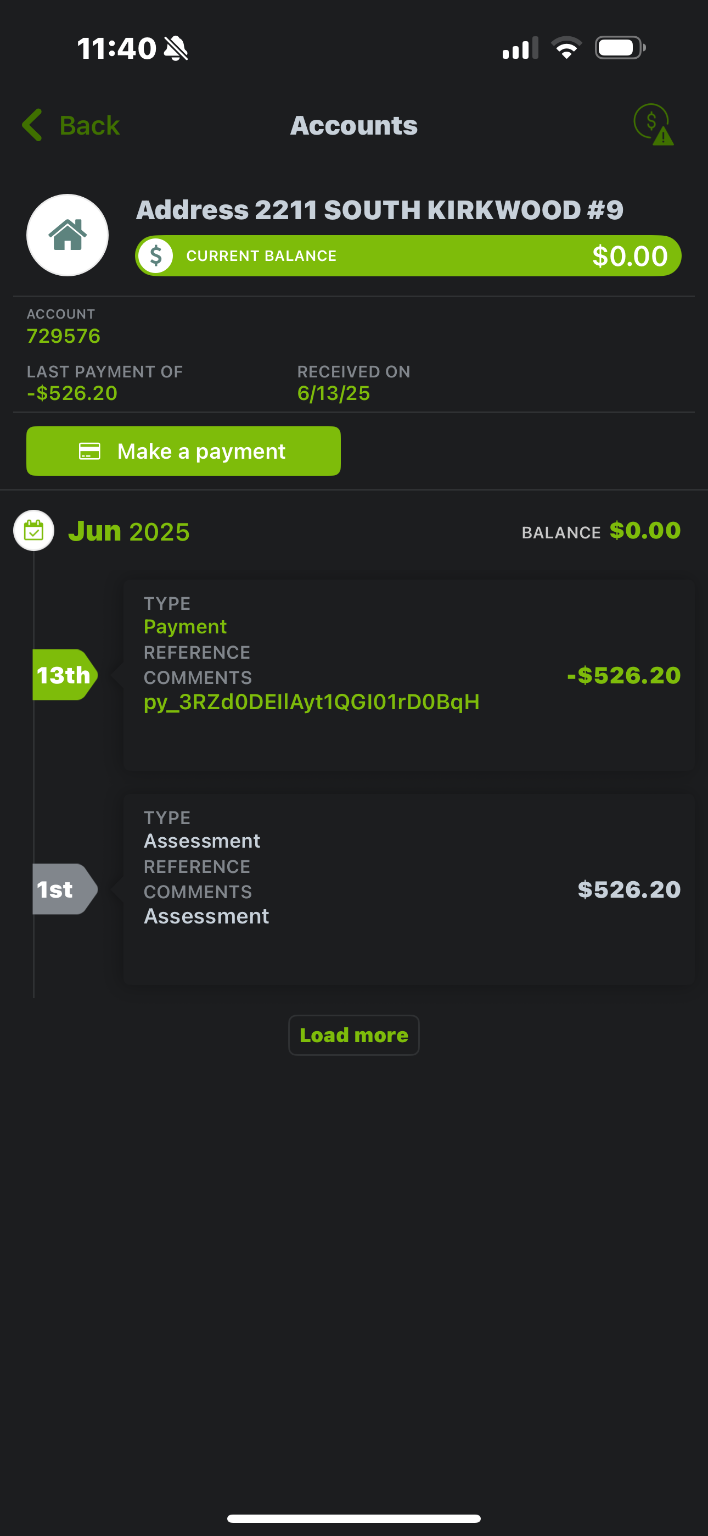Tap the silent bell status icon

[176, 48]
